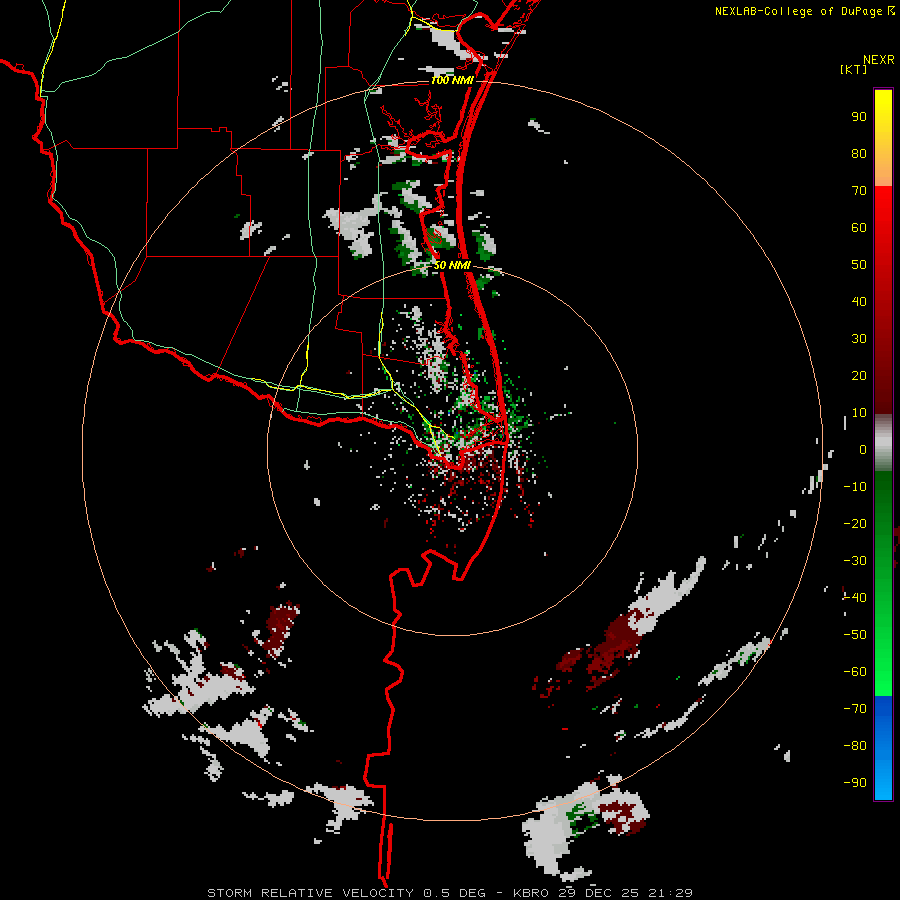Click the gray zero-velocity segment of color bar
The image size is (900, 900).
click(883, 443)
